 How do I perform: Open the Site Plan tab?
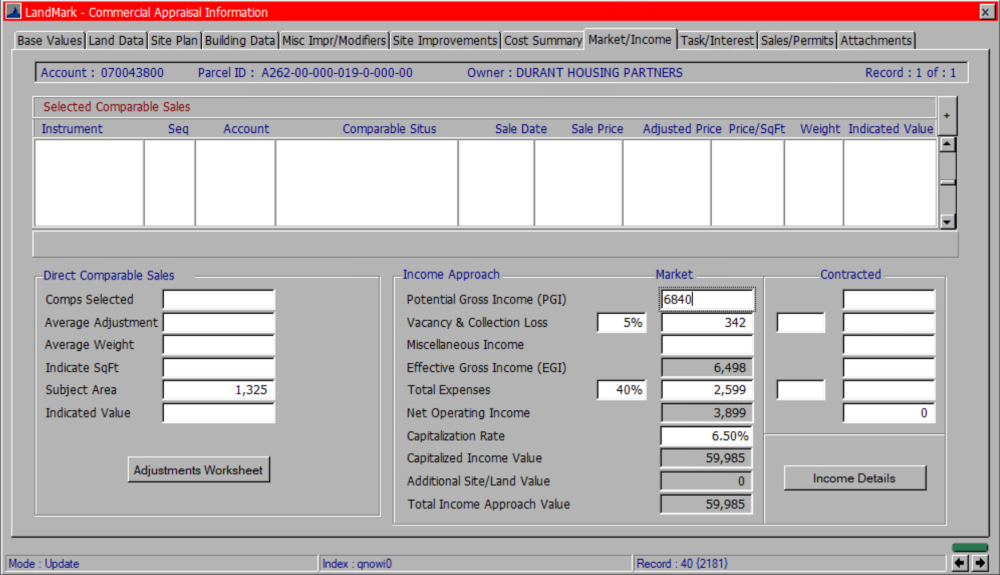coord(174,40)
